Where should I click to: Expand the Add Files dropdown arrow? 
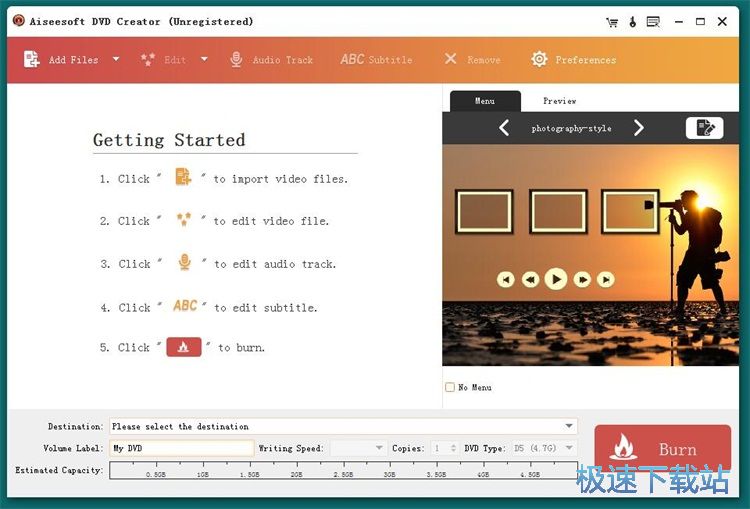116,59
